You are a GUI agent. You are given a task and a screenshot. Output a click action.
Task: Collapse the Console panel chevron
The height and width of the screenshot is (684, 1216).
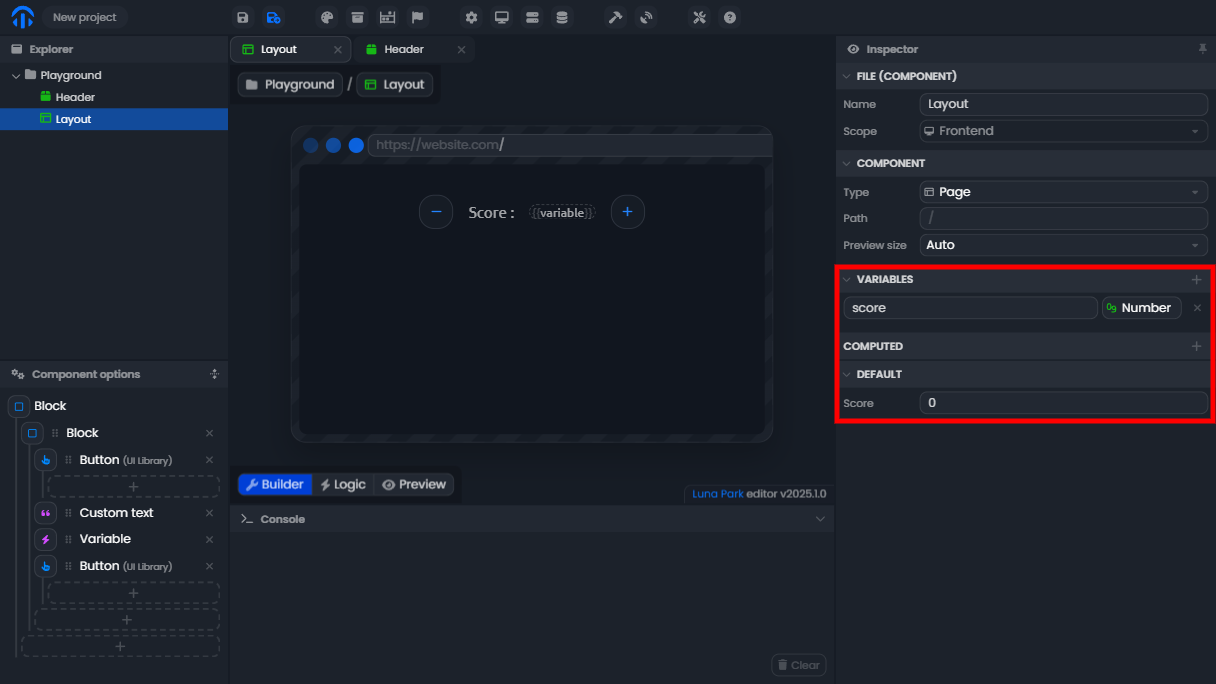[820, 519]
